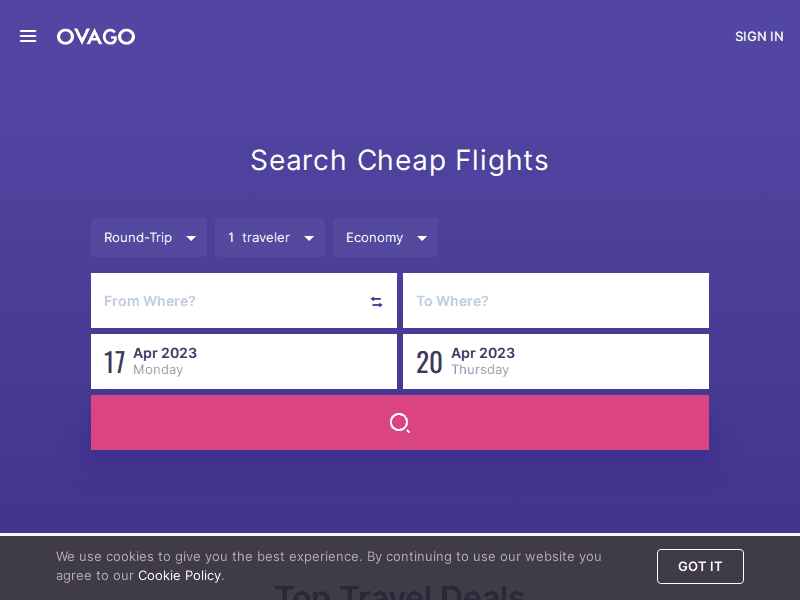This screenshot has height=600, width=800.
Task: Open the departure date 17 Apr 2023
Action: (244, 361)
